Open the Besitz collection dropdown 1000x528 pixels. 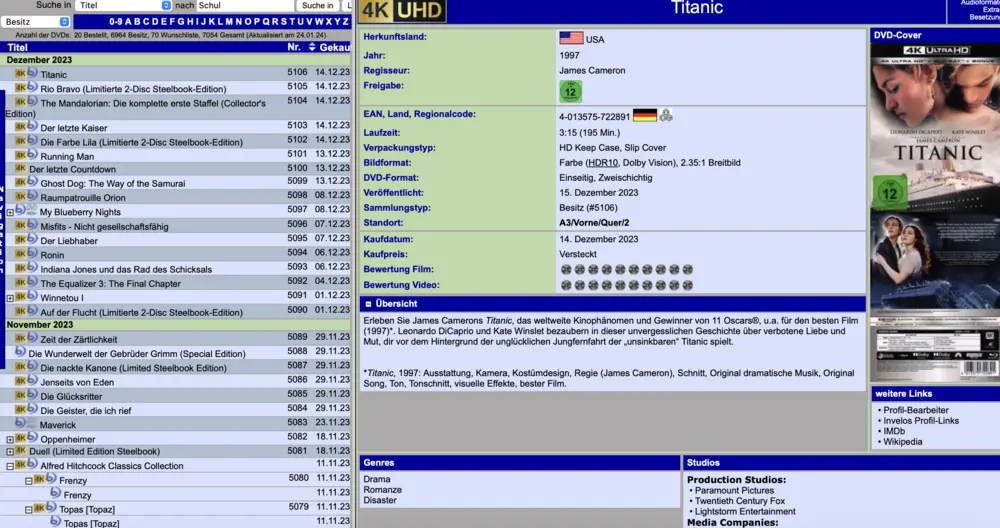pyautogui.click(x=36, y=21)
